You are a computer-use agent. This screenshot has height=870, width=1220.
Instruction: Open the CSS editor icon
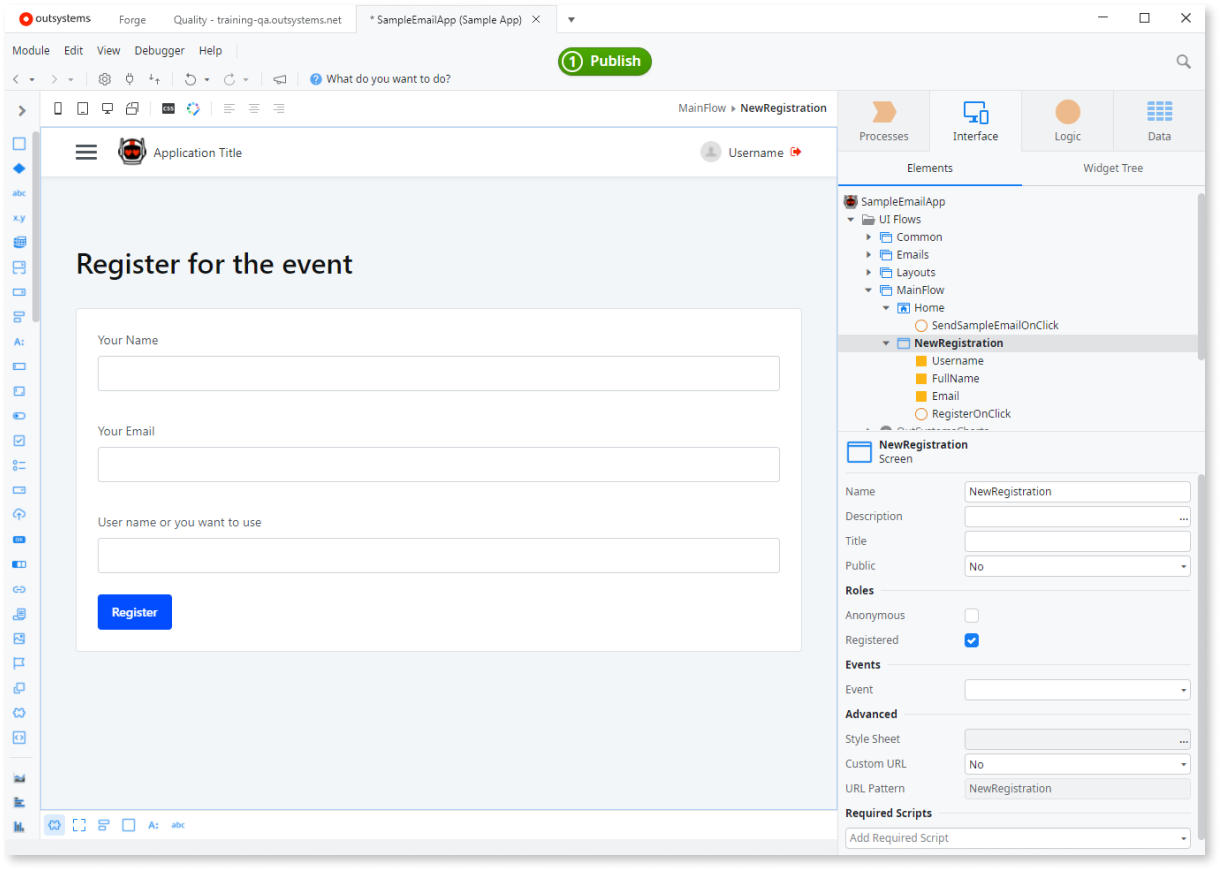[x=168, y=107]
